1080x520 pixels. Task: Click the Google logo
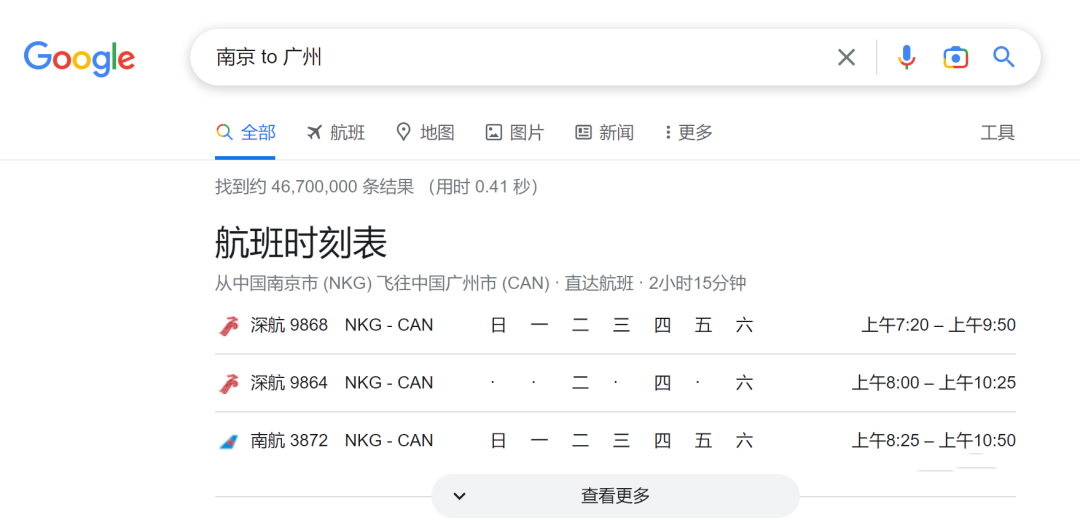(x=79, y=58)
